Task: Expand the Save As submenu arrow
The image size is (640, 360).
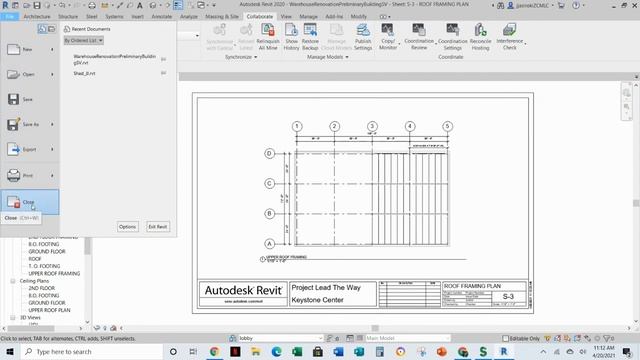Action: tap(52, 124)
